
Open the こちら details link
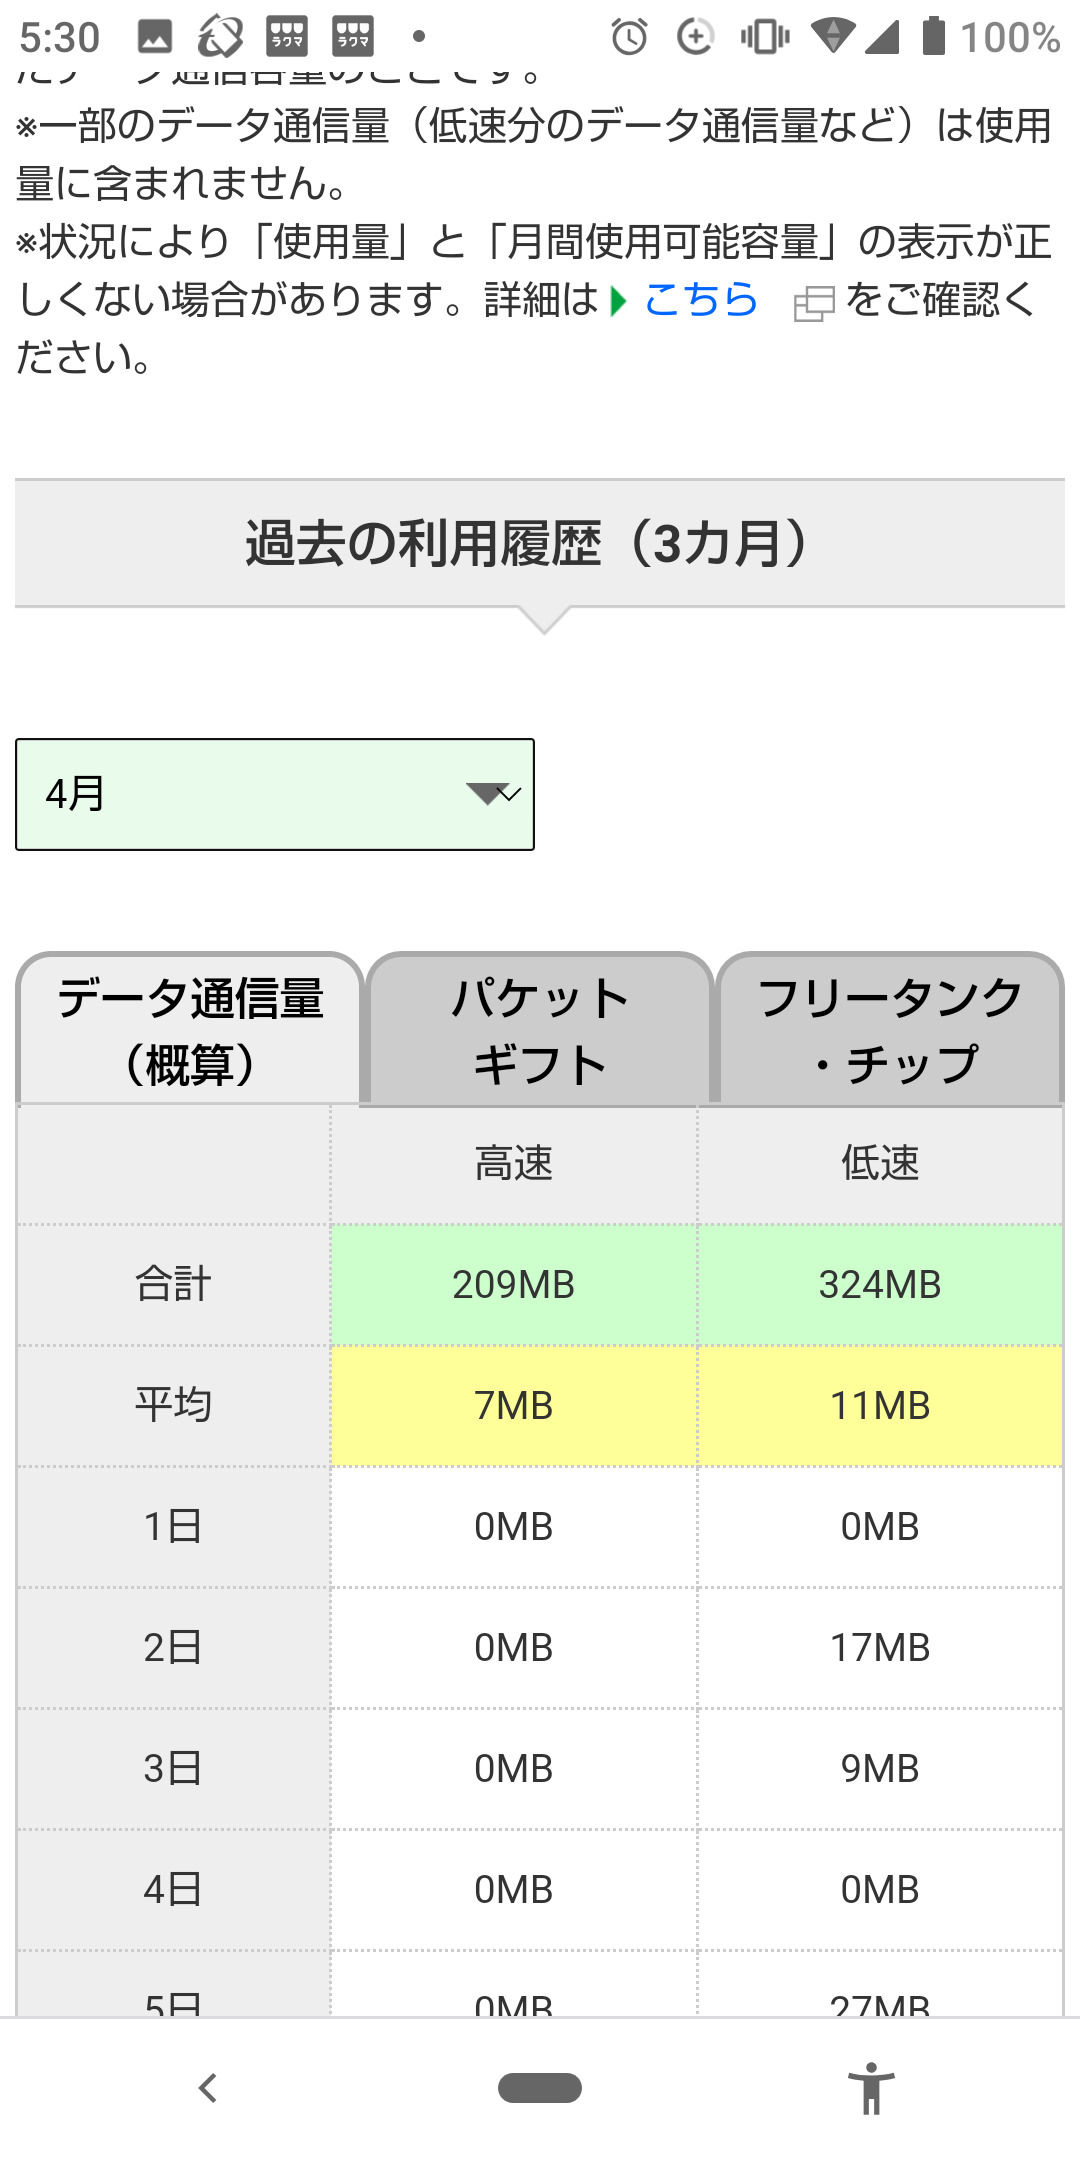[x=700, y=300]
